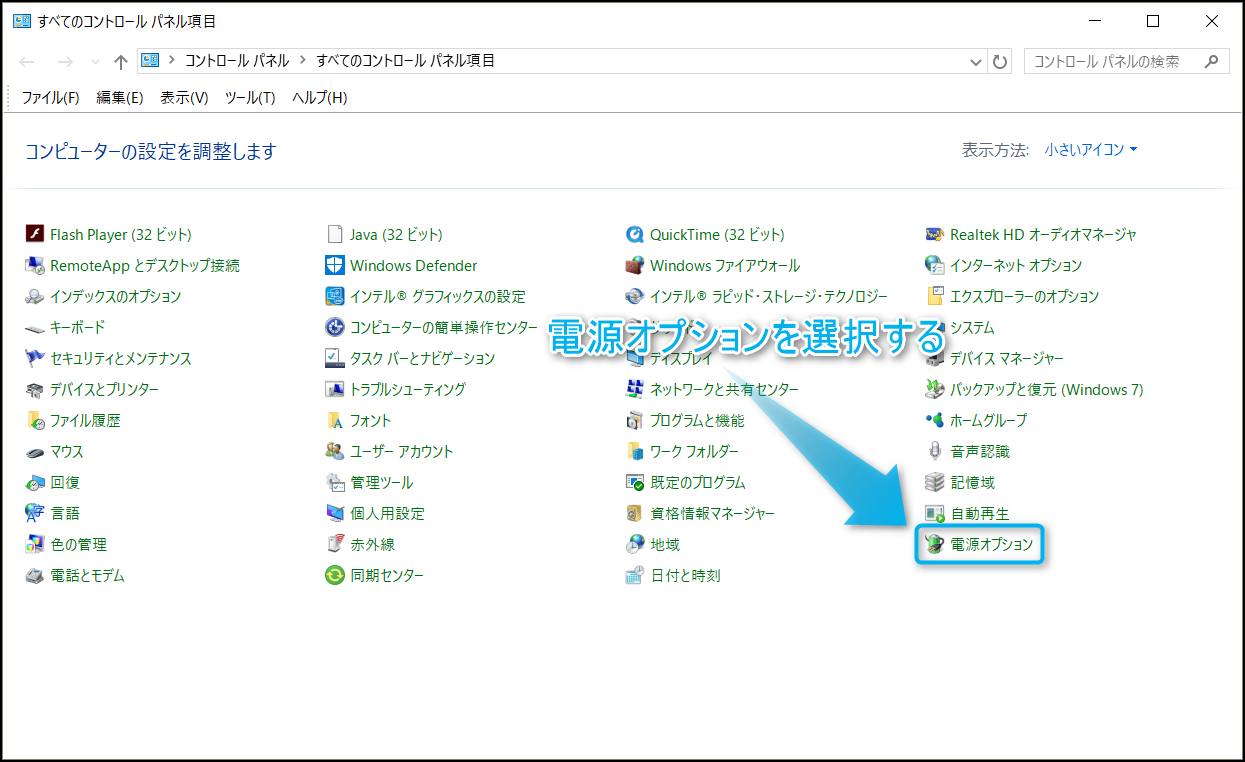
Task: Open the ツール(T) menu
Action: point(250,97)
